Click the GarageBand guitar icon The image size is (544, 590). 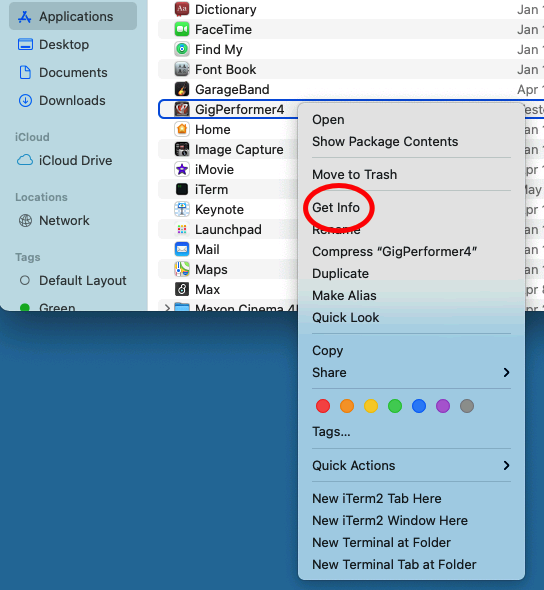click(182, 89)
